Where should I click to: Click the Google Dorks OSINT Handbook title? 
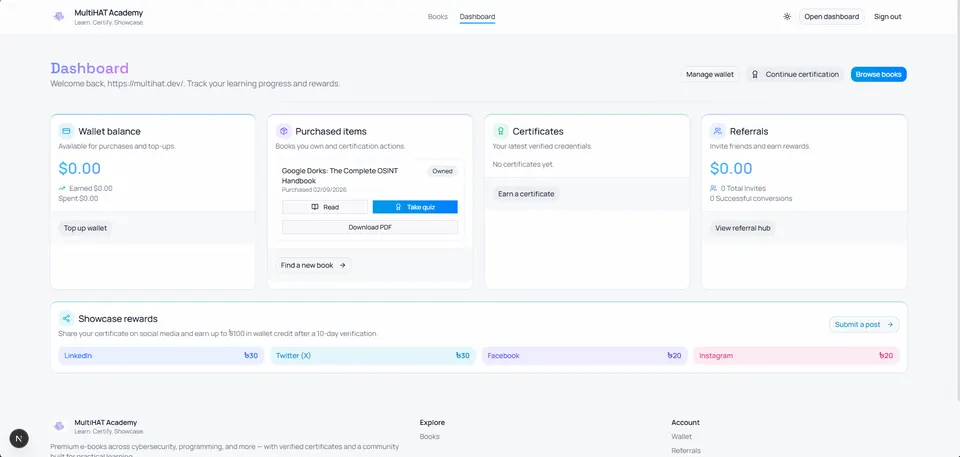click(340, 176)
